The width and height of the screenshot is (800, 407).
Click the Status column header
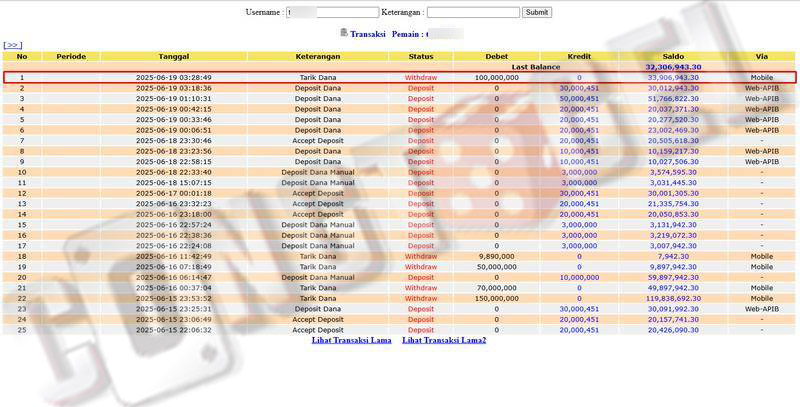point(421,56)
